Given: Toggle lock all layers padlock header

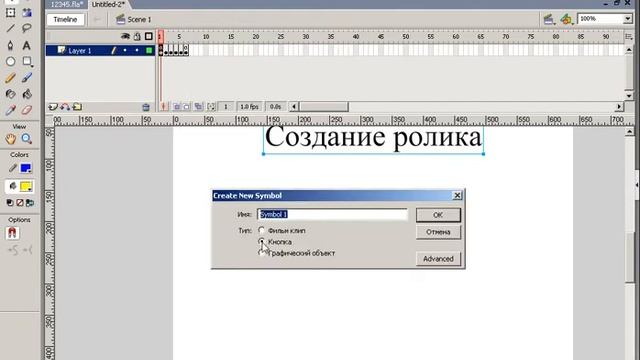Looking at the screenshot, I should pyautogui.click(x=137, y=37).
